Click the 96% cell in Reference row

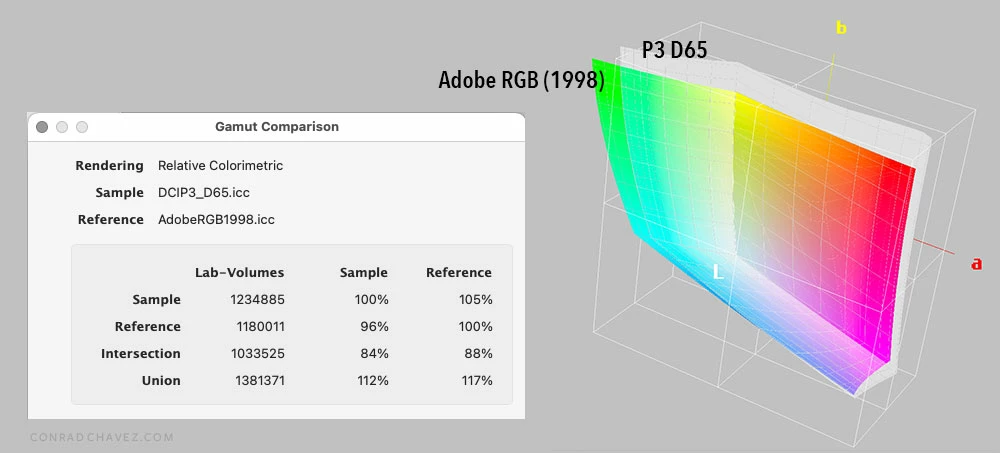click(x=374, y=327)
